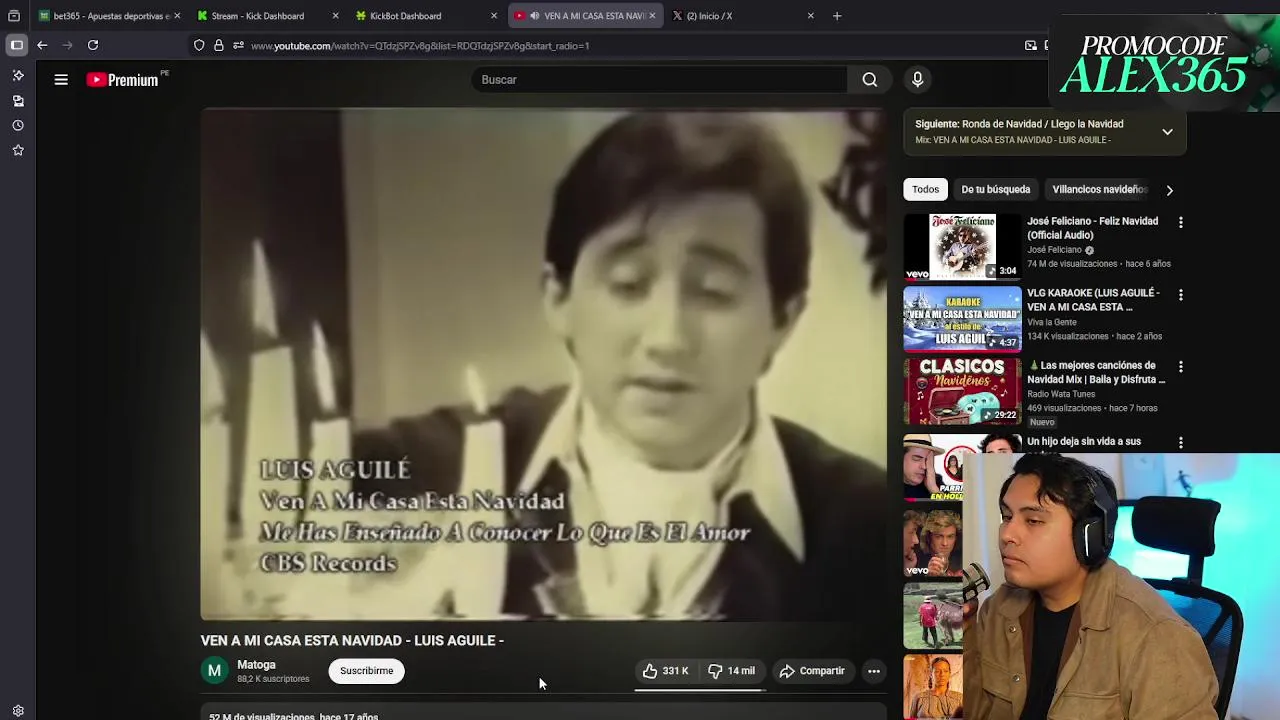Close the Stream - Kick Dashboard tab
The width and height of the screenshot is (1280, 720).
335,16
